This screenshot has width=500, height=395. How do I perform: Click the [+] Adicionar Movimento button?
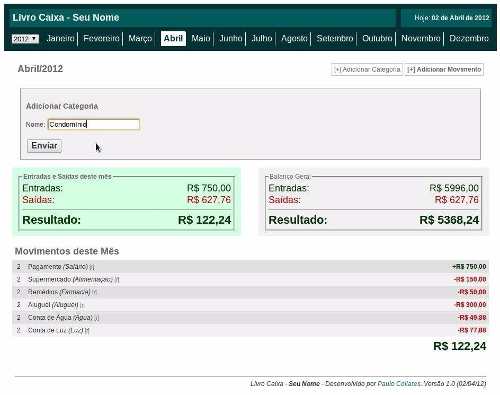(444, 69)
